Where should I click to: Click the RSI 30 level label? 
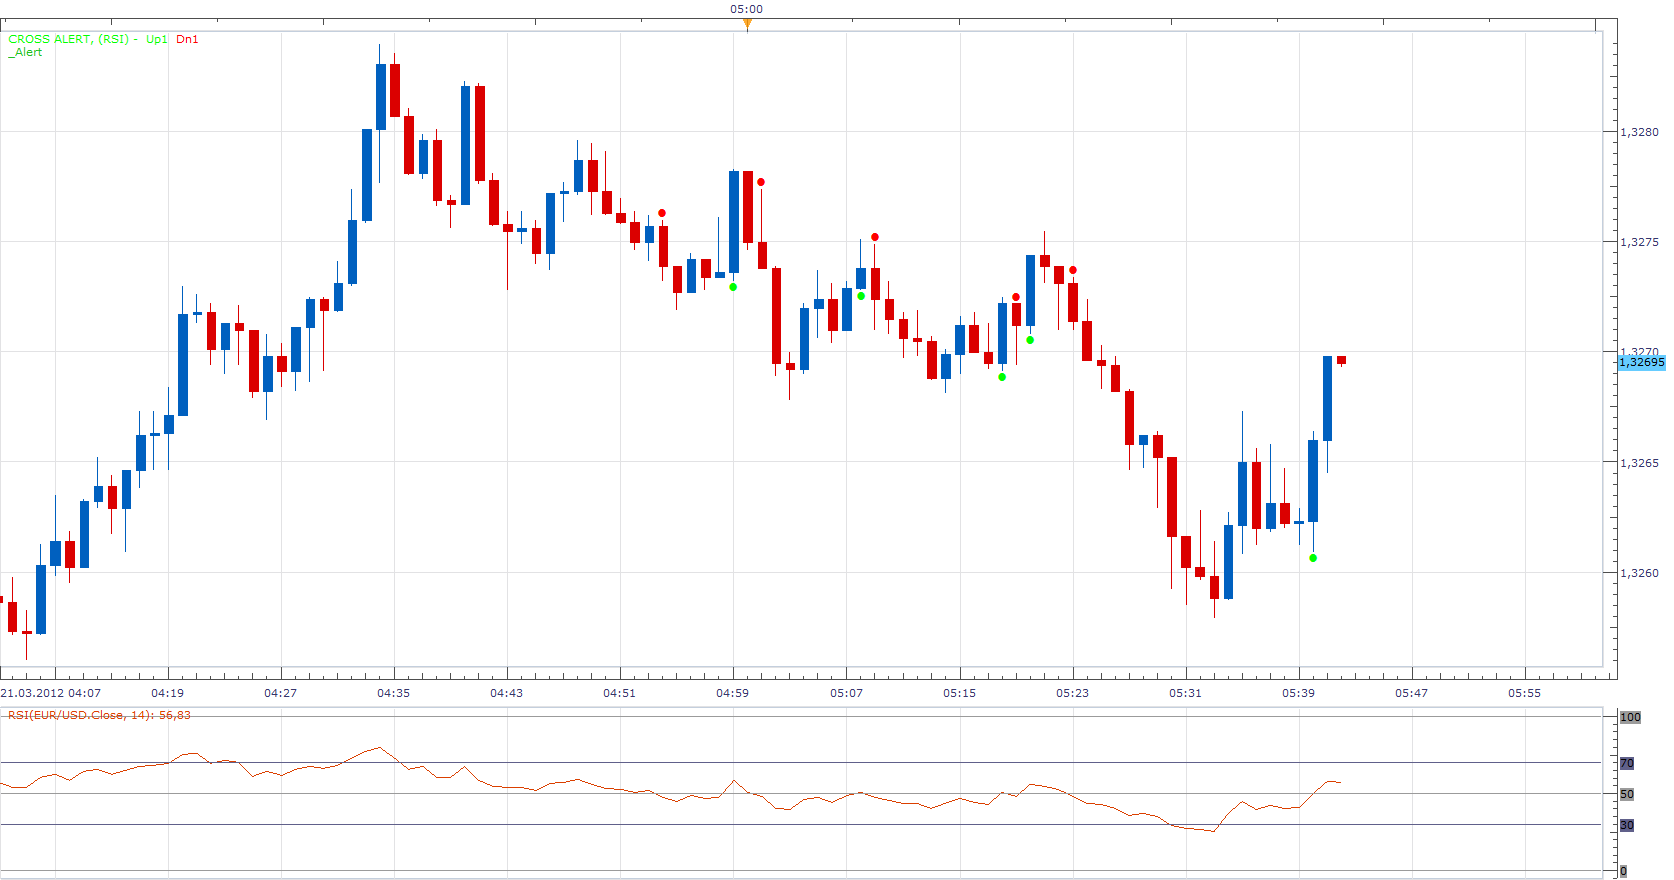click(1627, 825)
